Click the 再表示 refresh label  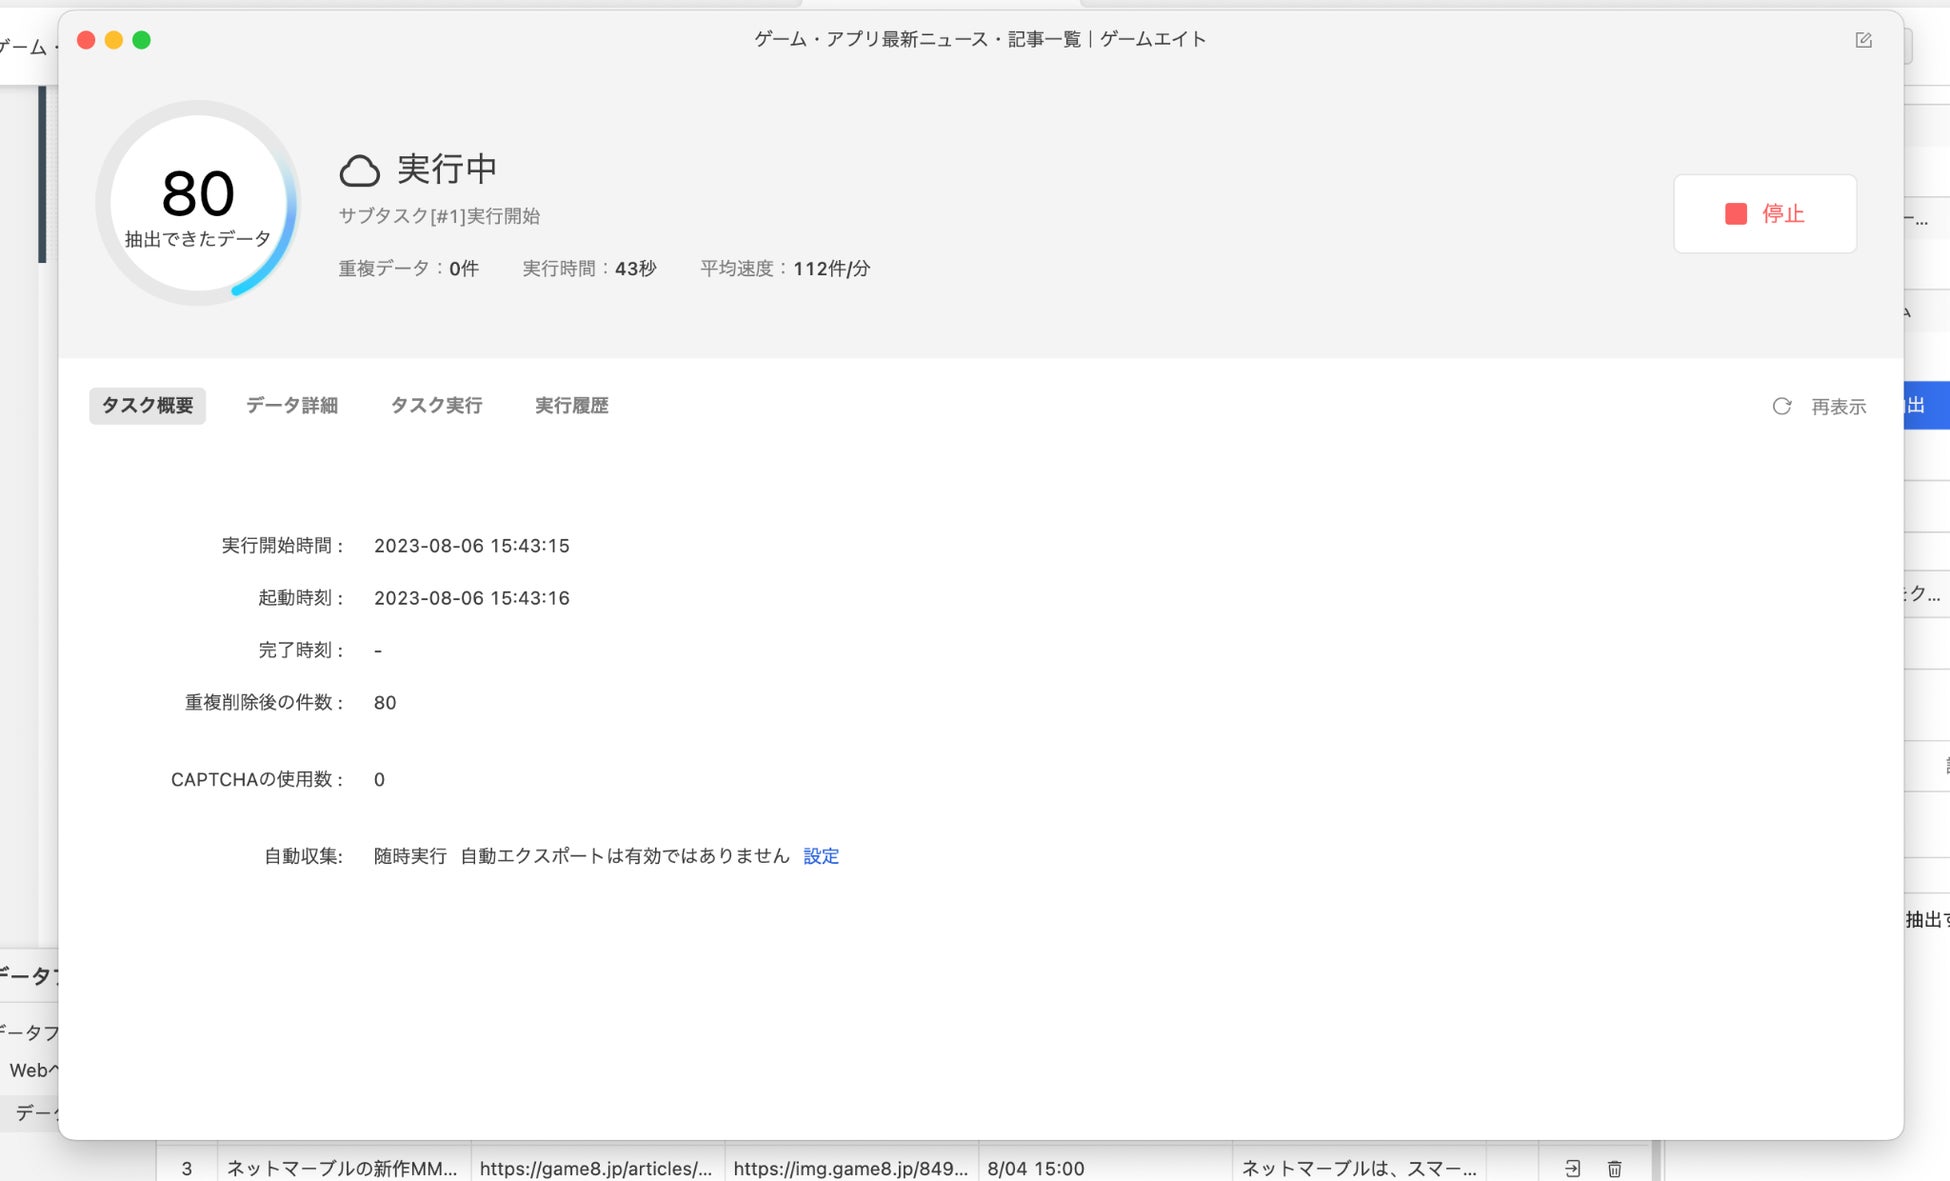click(x=1838, y=407)
